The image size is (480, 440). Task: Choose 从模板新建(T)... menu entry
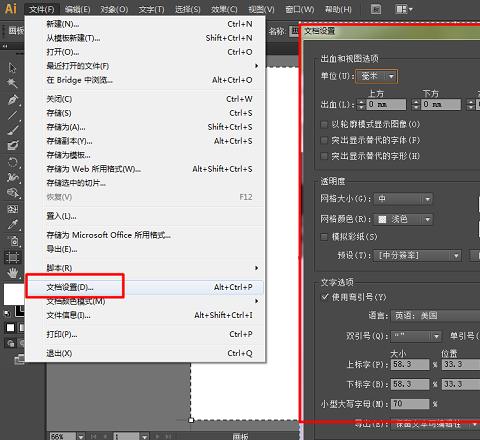pyautogui.click(x=145, y=38)
